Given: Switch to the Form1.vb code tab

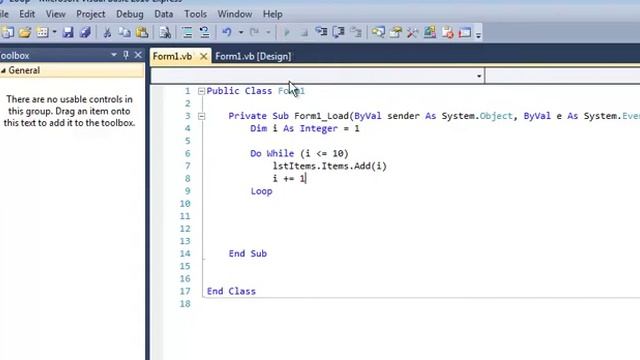Looking at the screenshot, I should click(172, 56).
